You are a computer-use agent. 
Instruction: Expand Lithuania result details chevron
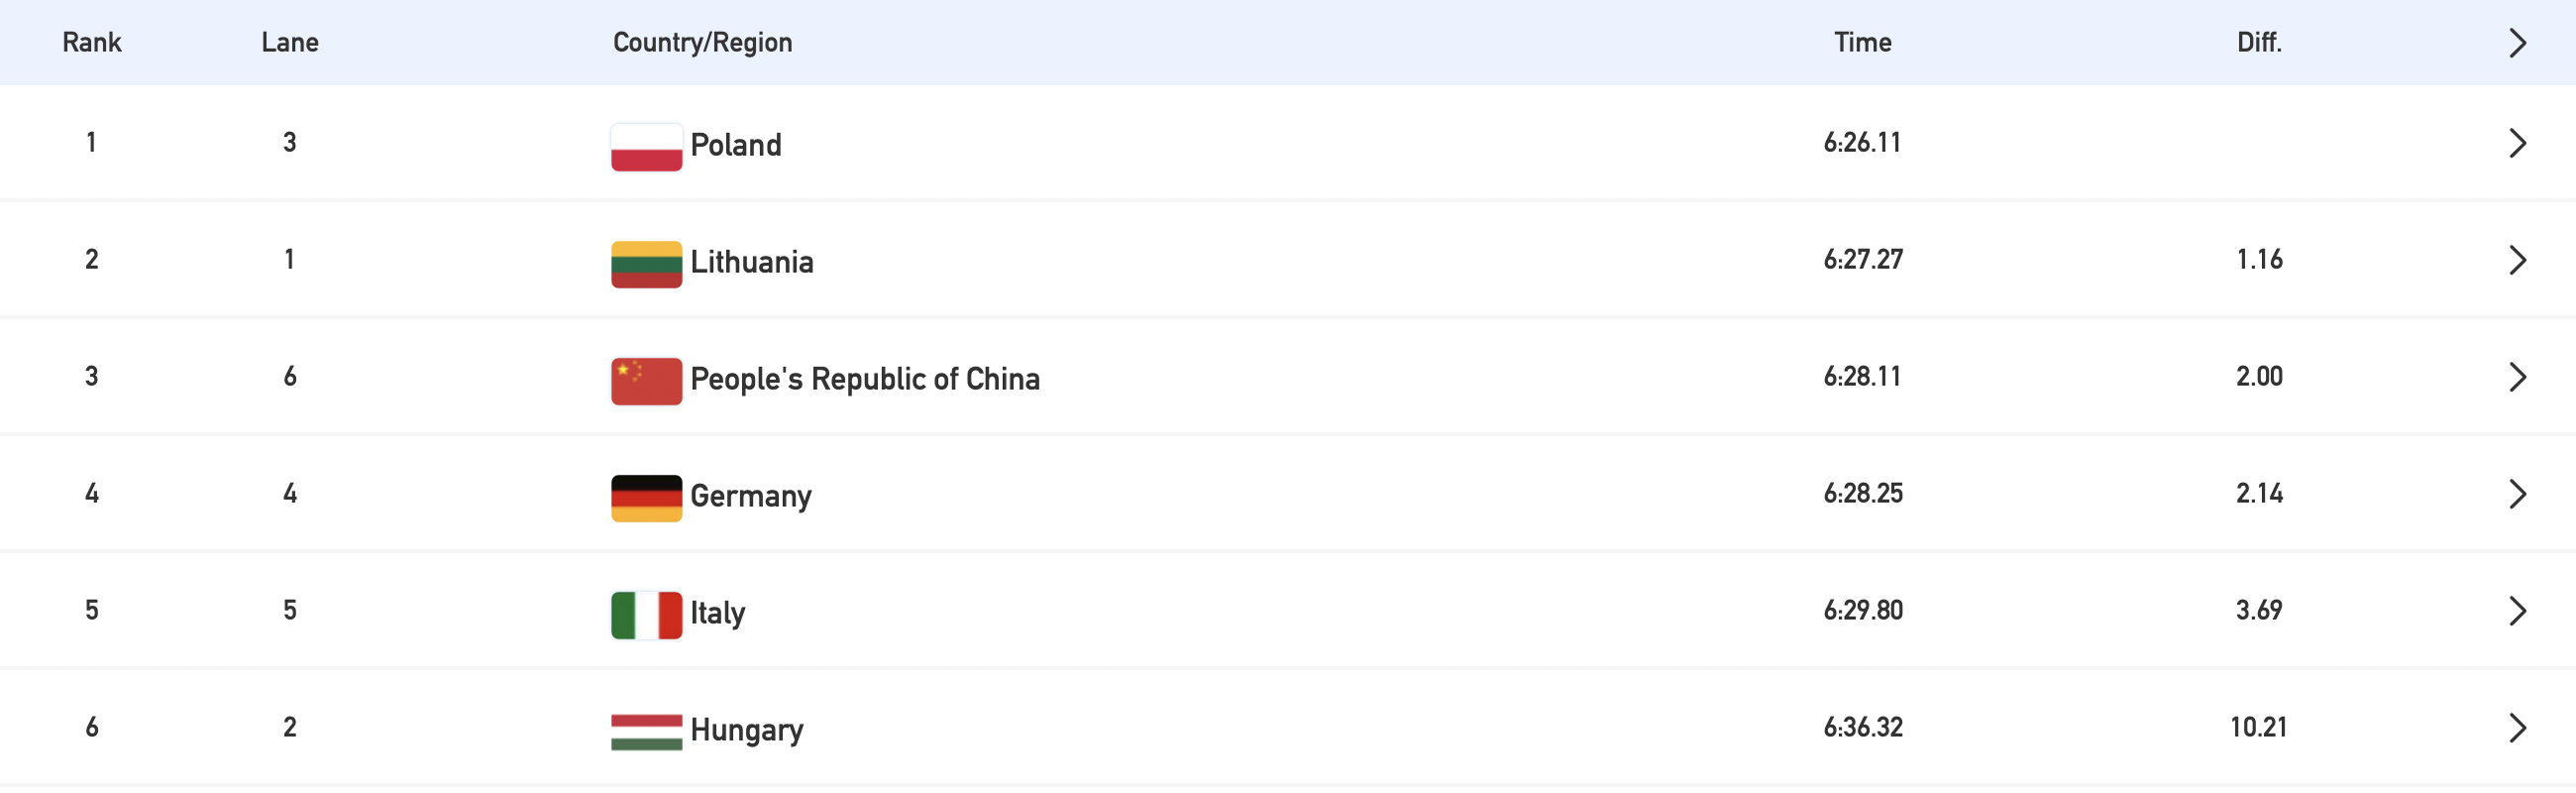(2517, 260)
